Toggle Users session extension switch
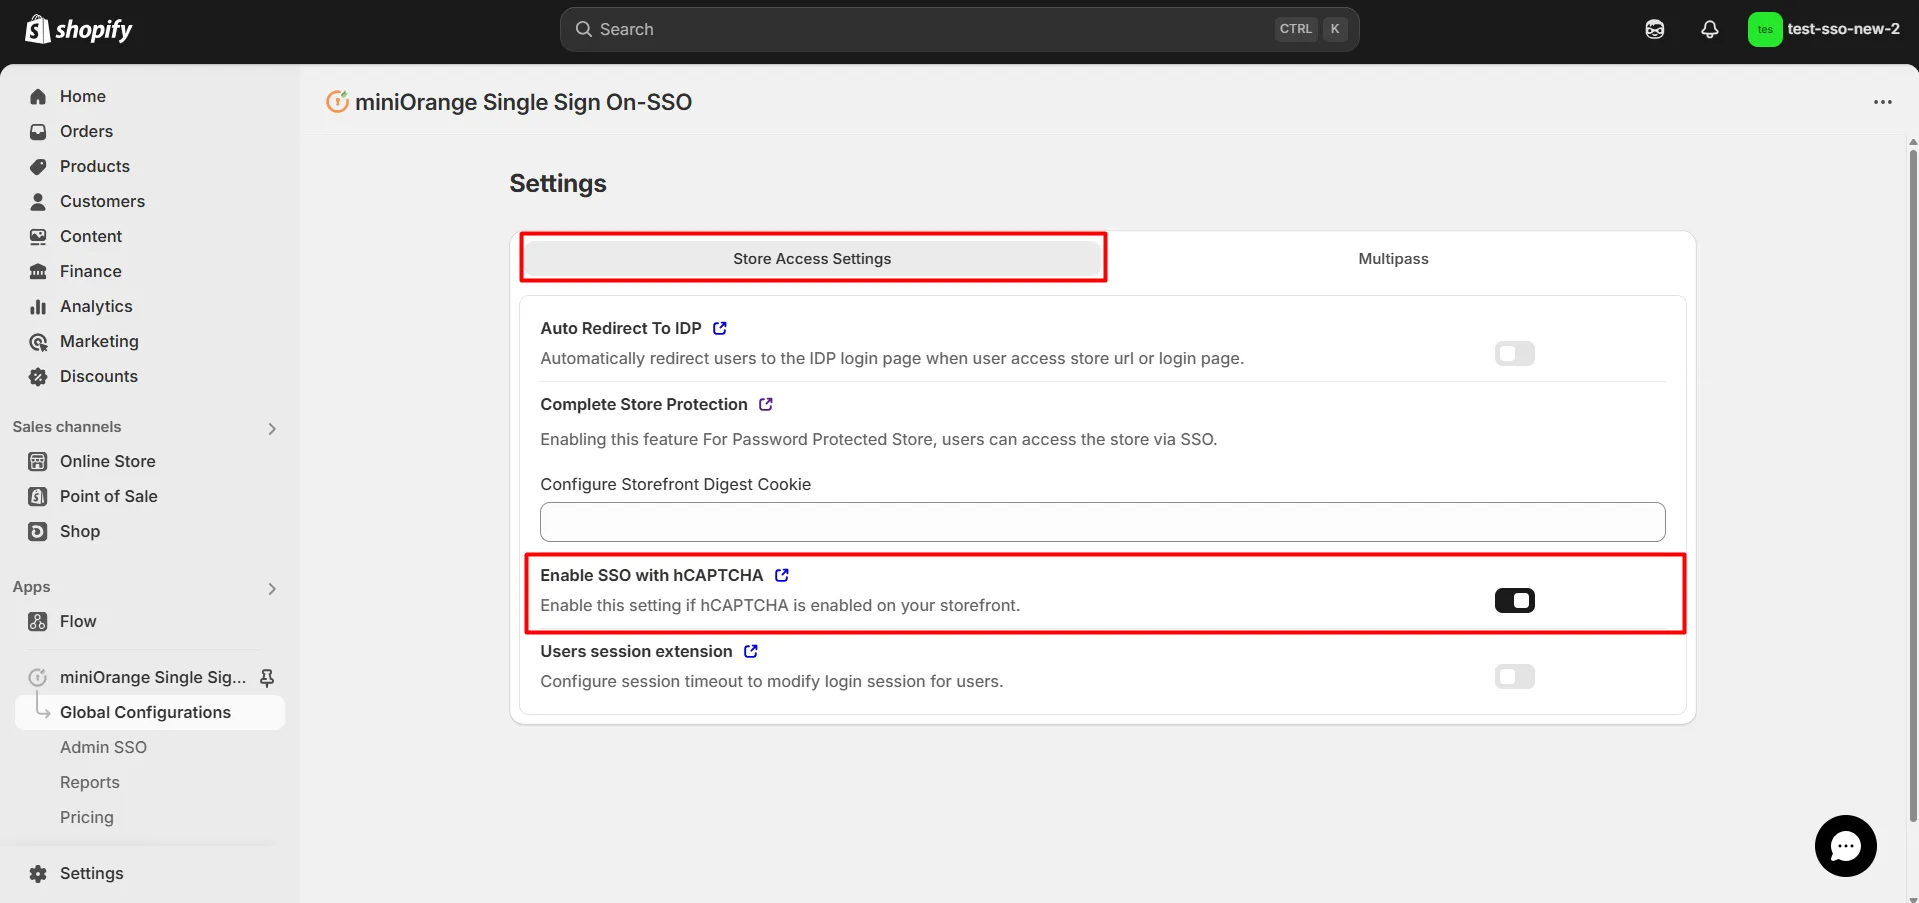Viewport: 1919px width, 903px height. tap(1514, 676)
